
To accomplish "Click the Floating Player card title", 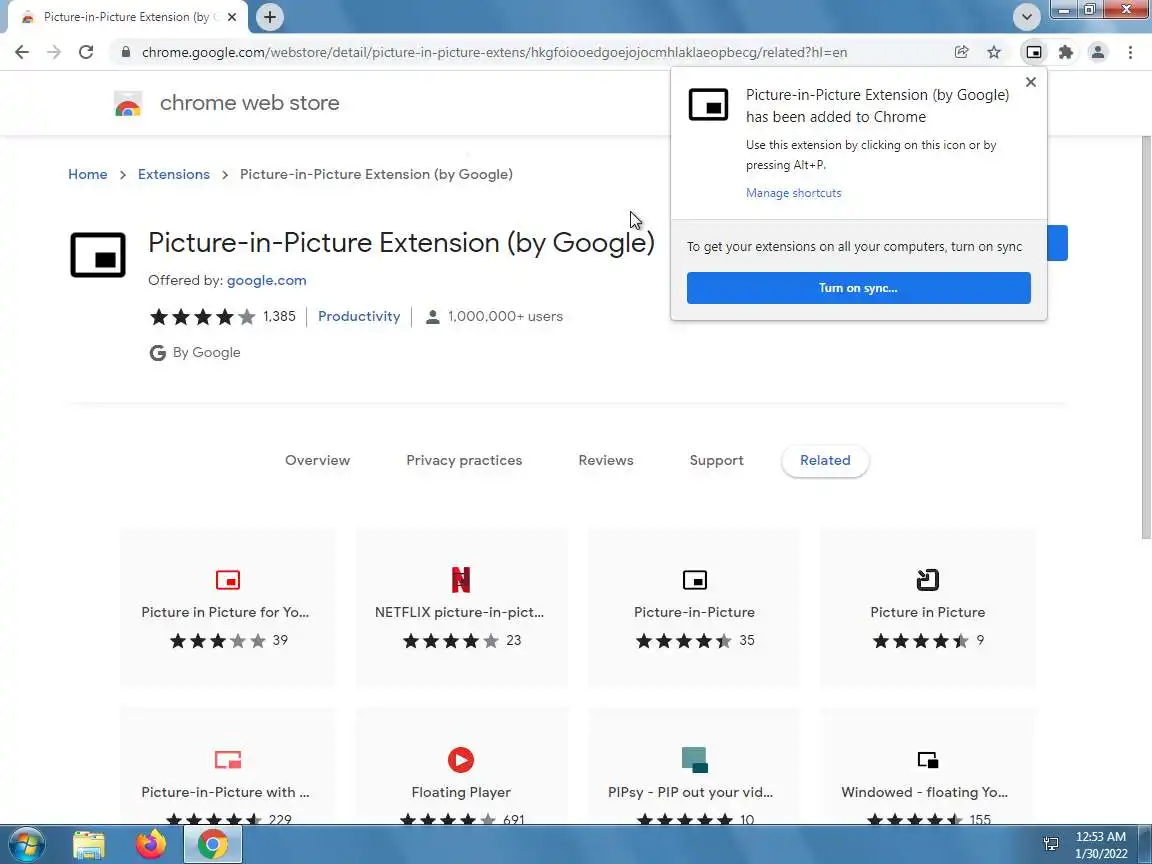I will point(461,792).
